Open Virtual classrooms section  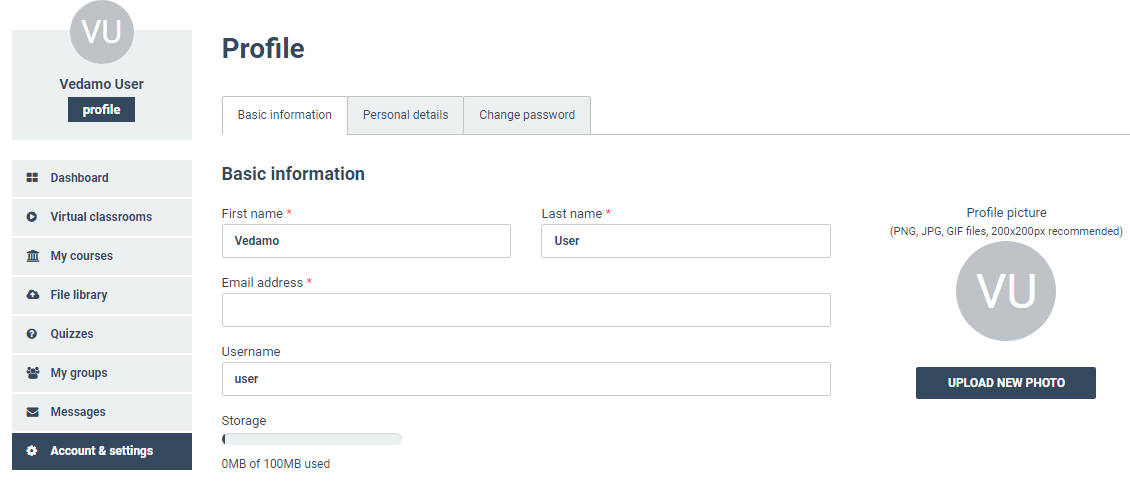pyautogui.click(x=102, y=217)
